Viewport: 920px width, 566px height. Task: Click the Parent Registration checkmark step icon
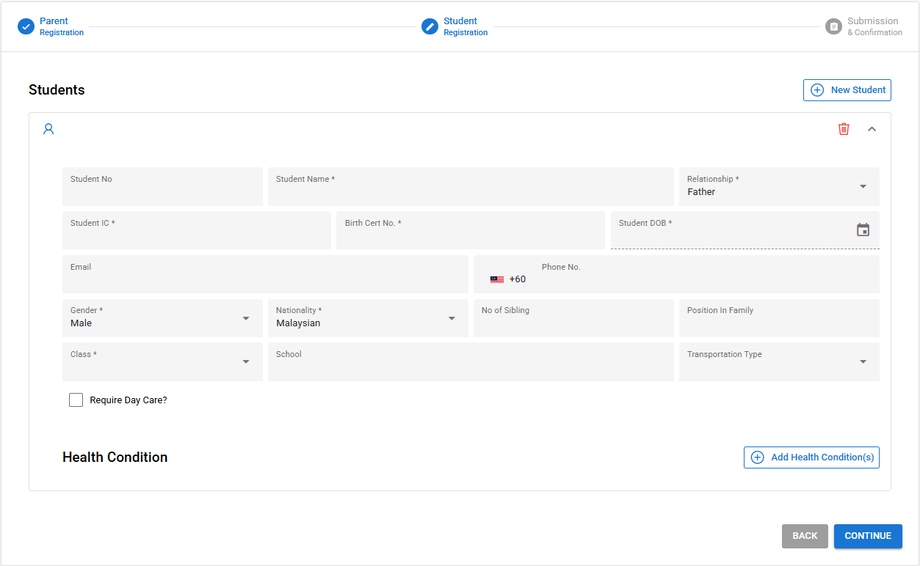(x=26, y=26)
